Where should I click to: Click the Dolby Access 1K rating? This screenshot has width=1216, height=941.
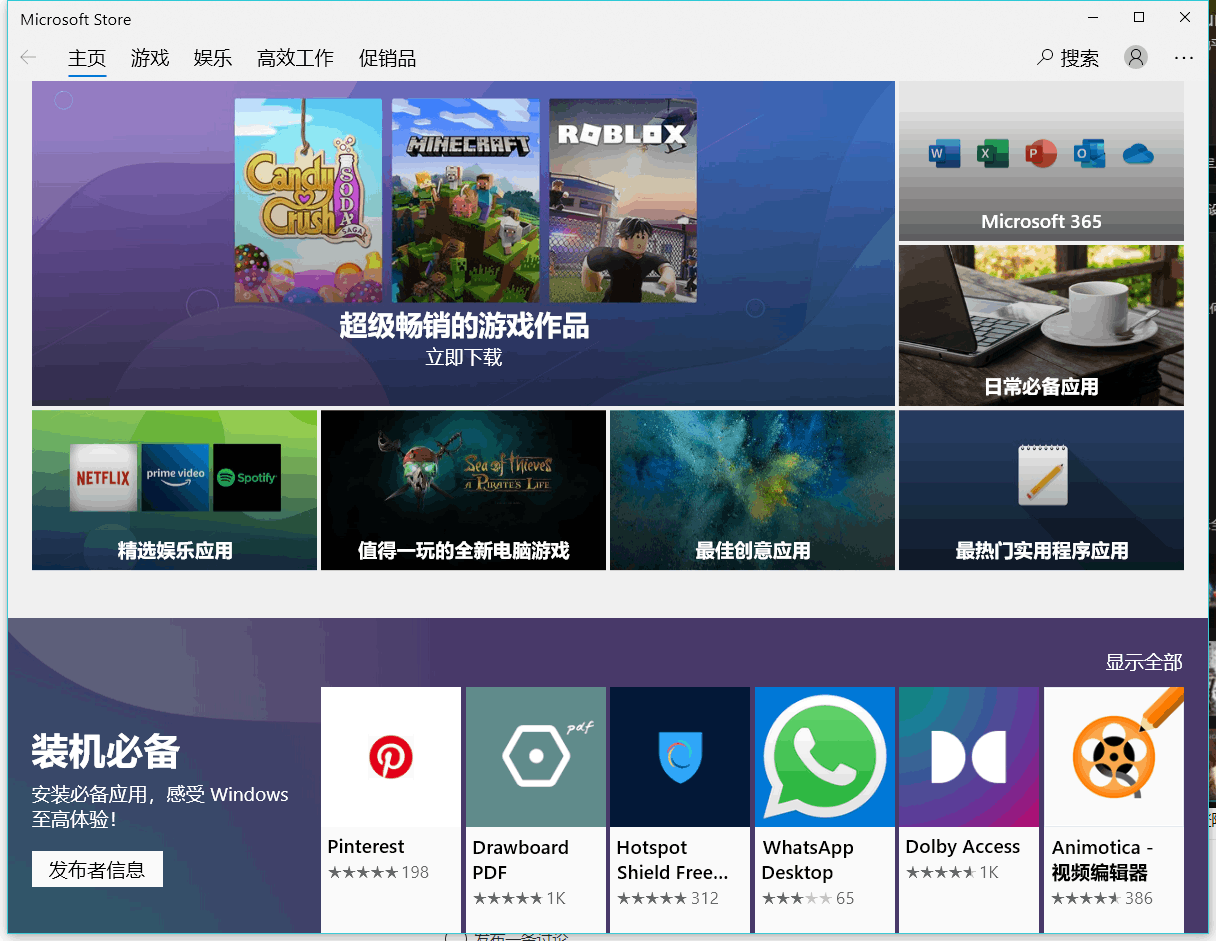point(952,872)
